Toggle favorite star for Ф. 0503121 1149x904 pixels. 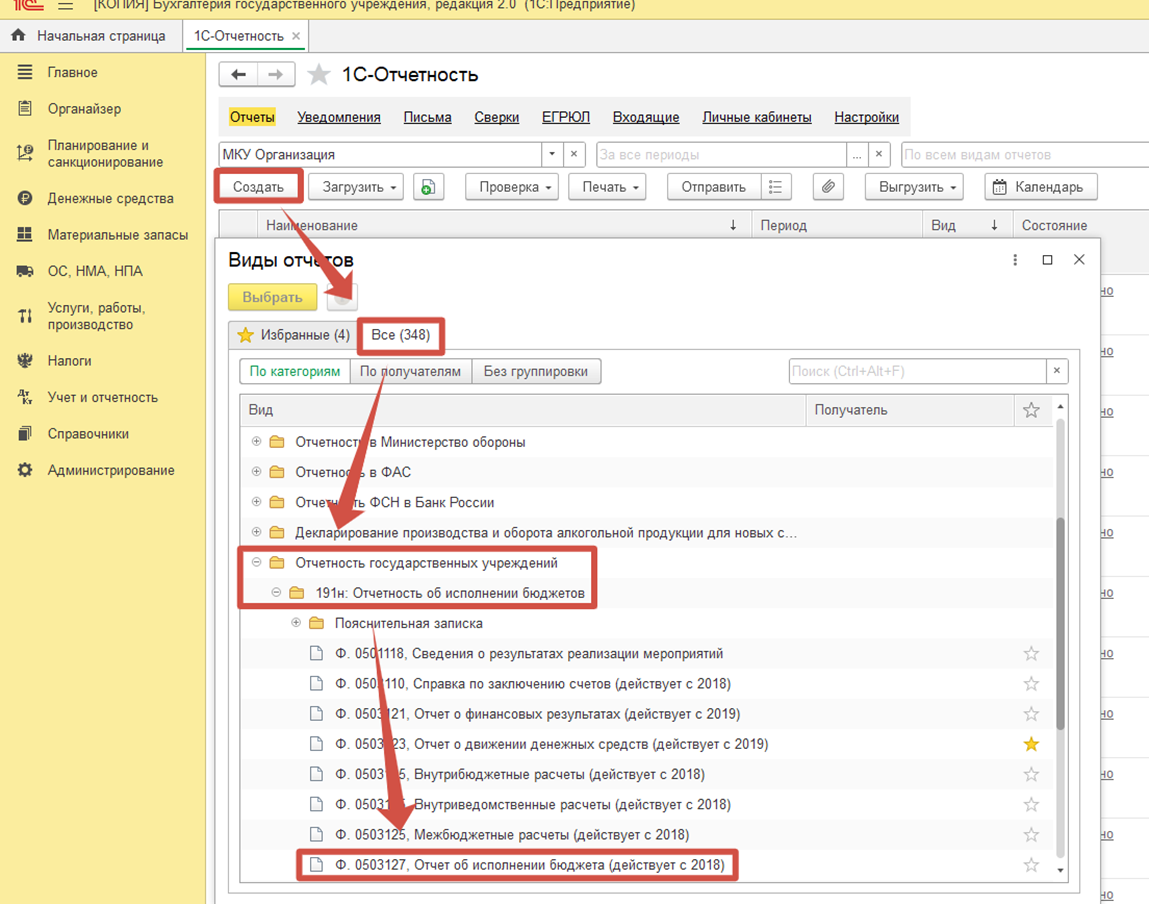point(1031,714)
